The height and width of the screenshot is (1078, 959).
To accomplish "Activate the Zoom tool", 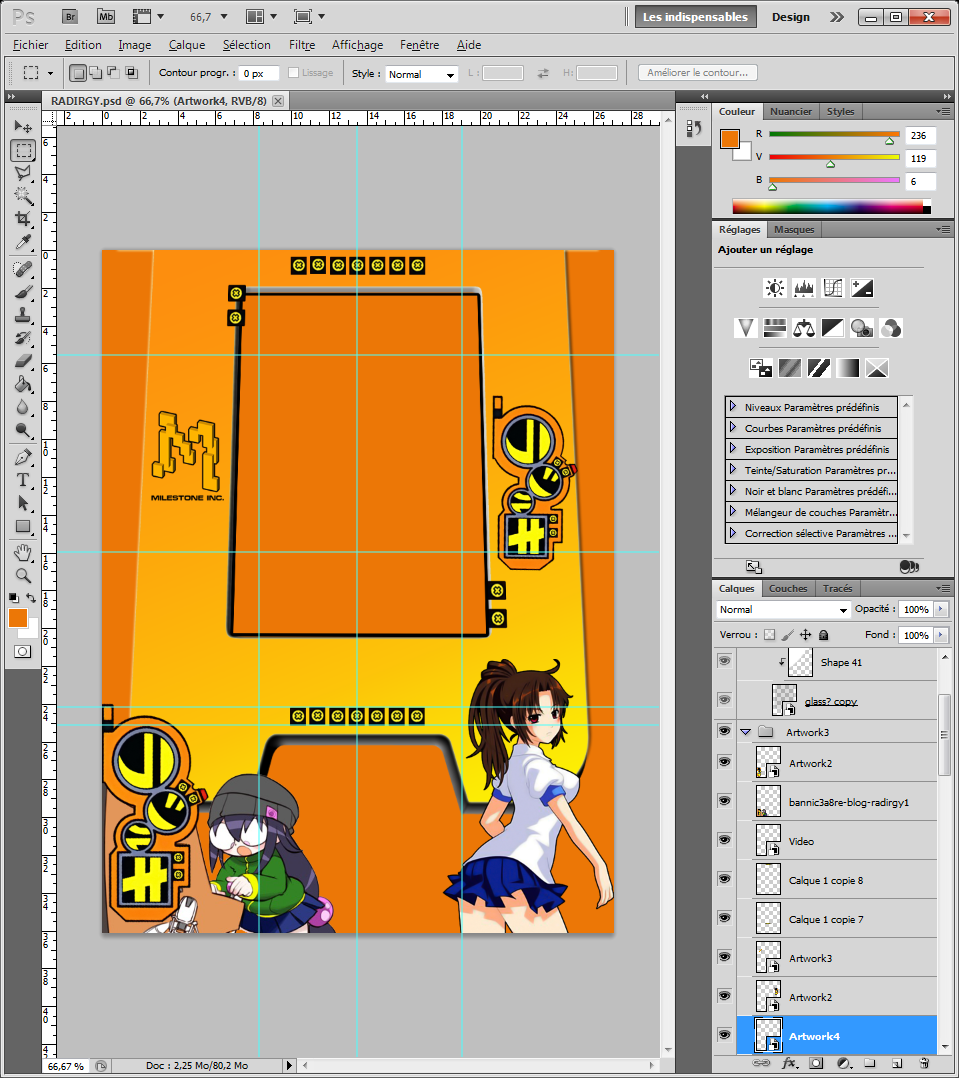I will [23, 576].
